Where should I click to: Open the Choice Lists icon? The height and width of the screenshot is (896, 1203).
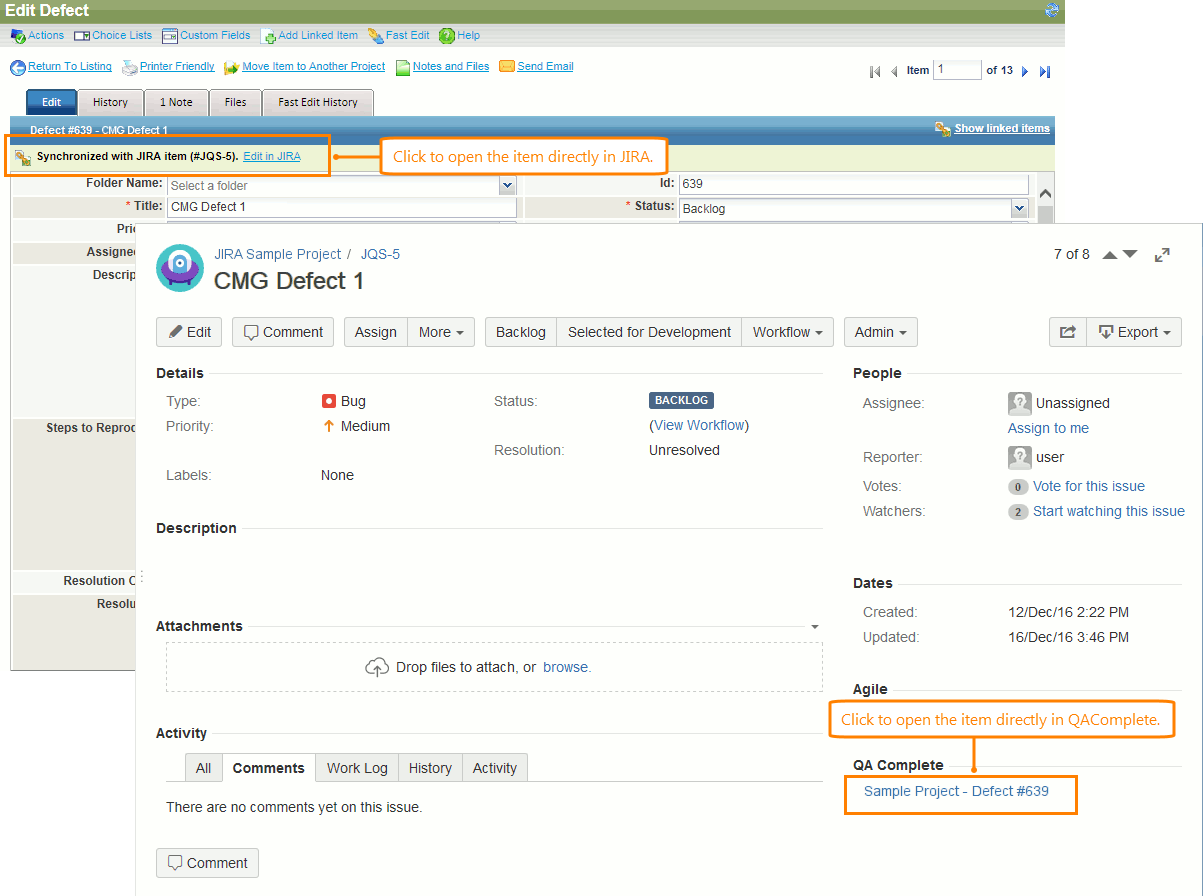pyautogui.click(x=82, y=36)
